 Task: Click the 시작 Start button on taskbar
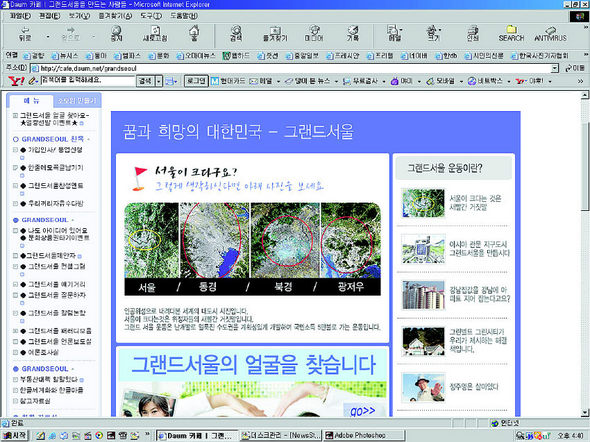[x=14, y=436]
